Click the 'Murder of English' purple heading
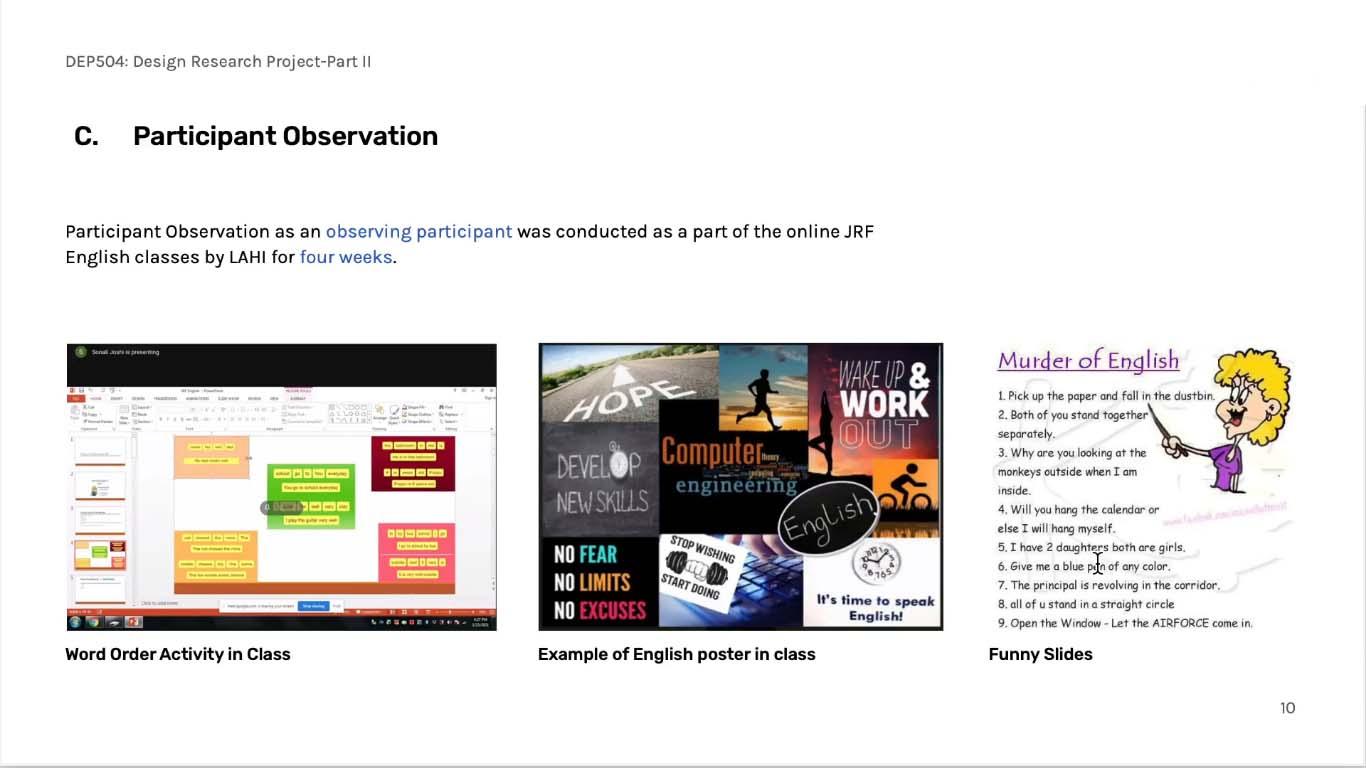This screenshot has height=768, width=1366. click(x=1088, y=361)
